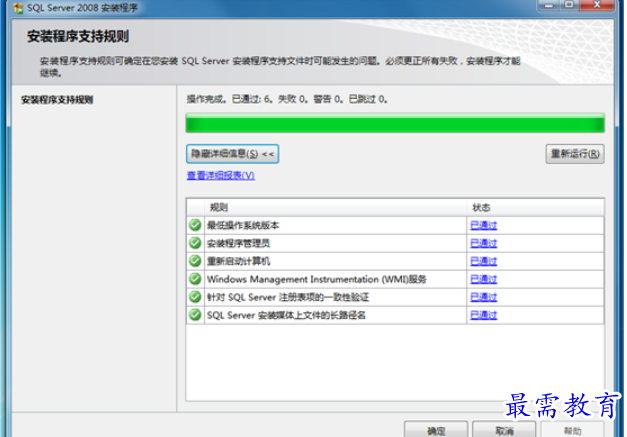The width and height of the screenshot is (627, 437).
Task: Click the 帮助 button
Action: tap(572, 430)
